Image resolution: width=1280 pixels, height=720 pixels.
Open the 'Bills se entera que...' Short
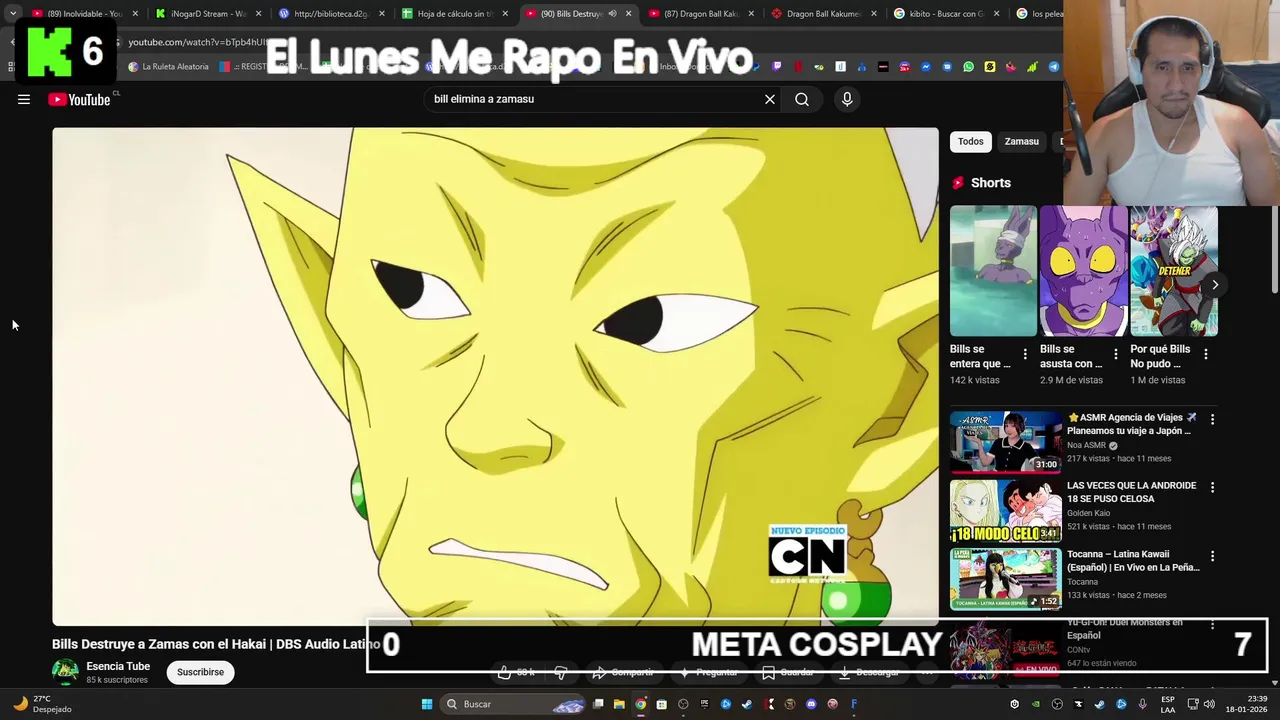click(x=993, y=271)
